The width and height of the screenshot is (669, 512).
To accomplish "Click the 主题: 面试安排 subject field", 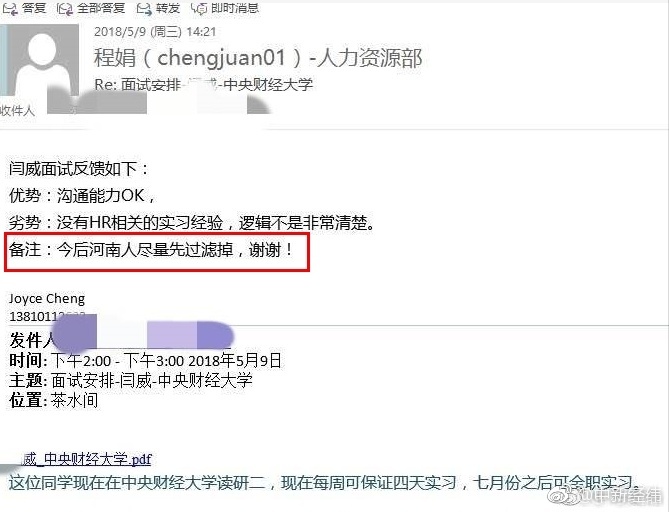I will pyautogui.click(x=131, y=380).
